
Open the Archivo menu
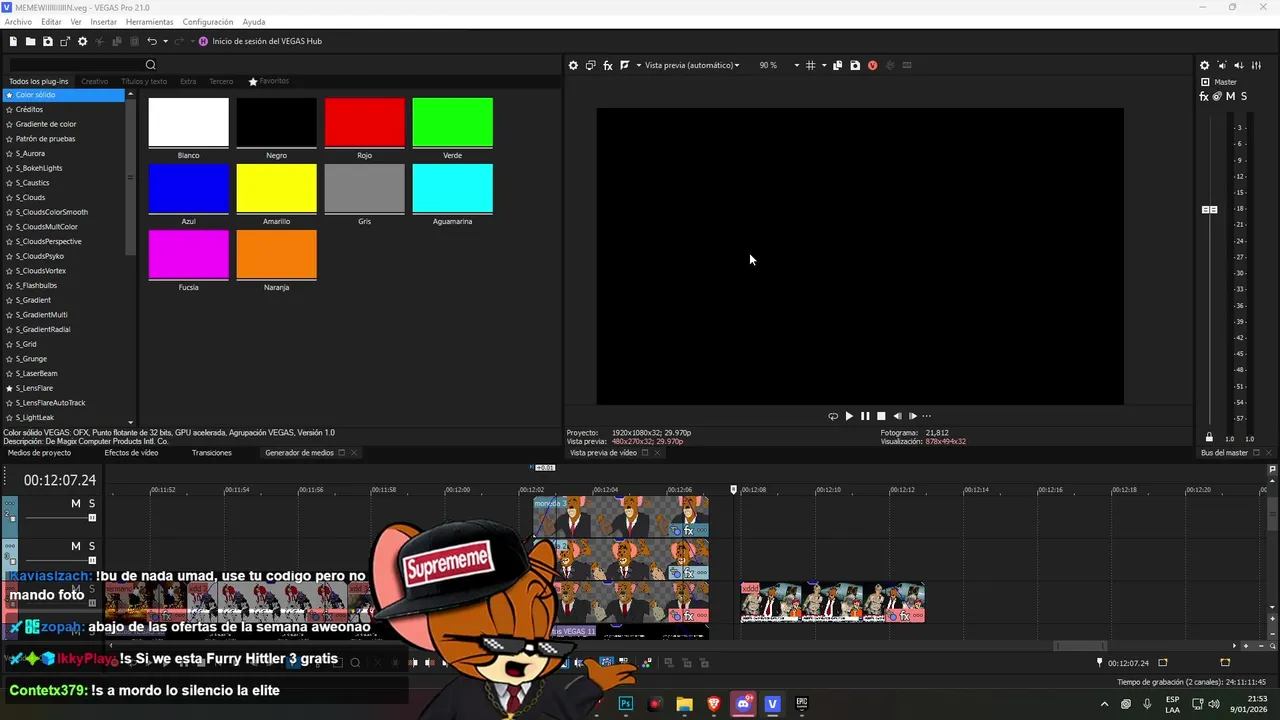[18, 21]
